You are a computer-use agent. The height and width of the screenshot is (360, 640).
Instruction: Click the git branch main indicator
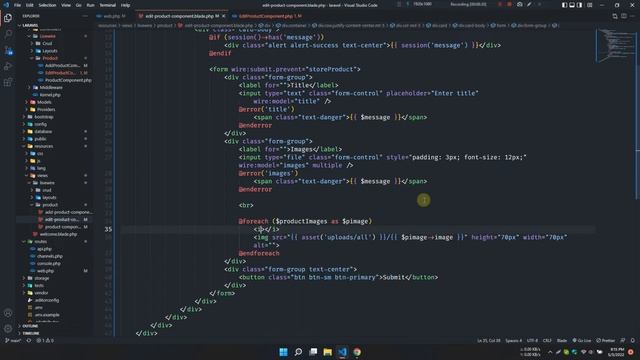13,340
